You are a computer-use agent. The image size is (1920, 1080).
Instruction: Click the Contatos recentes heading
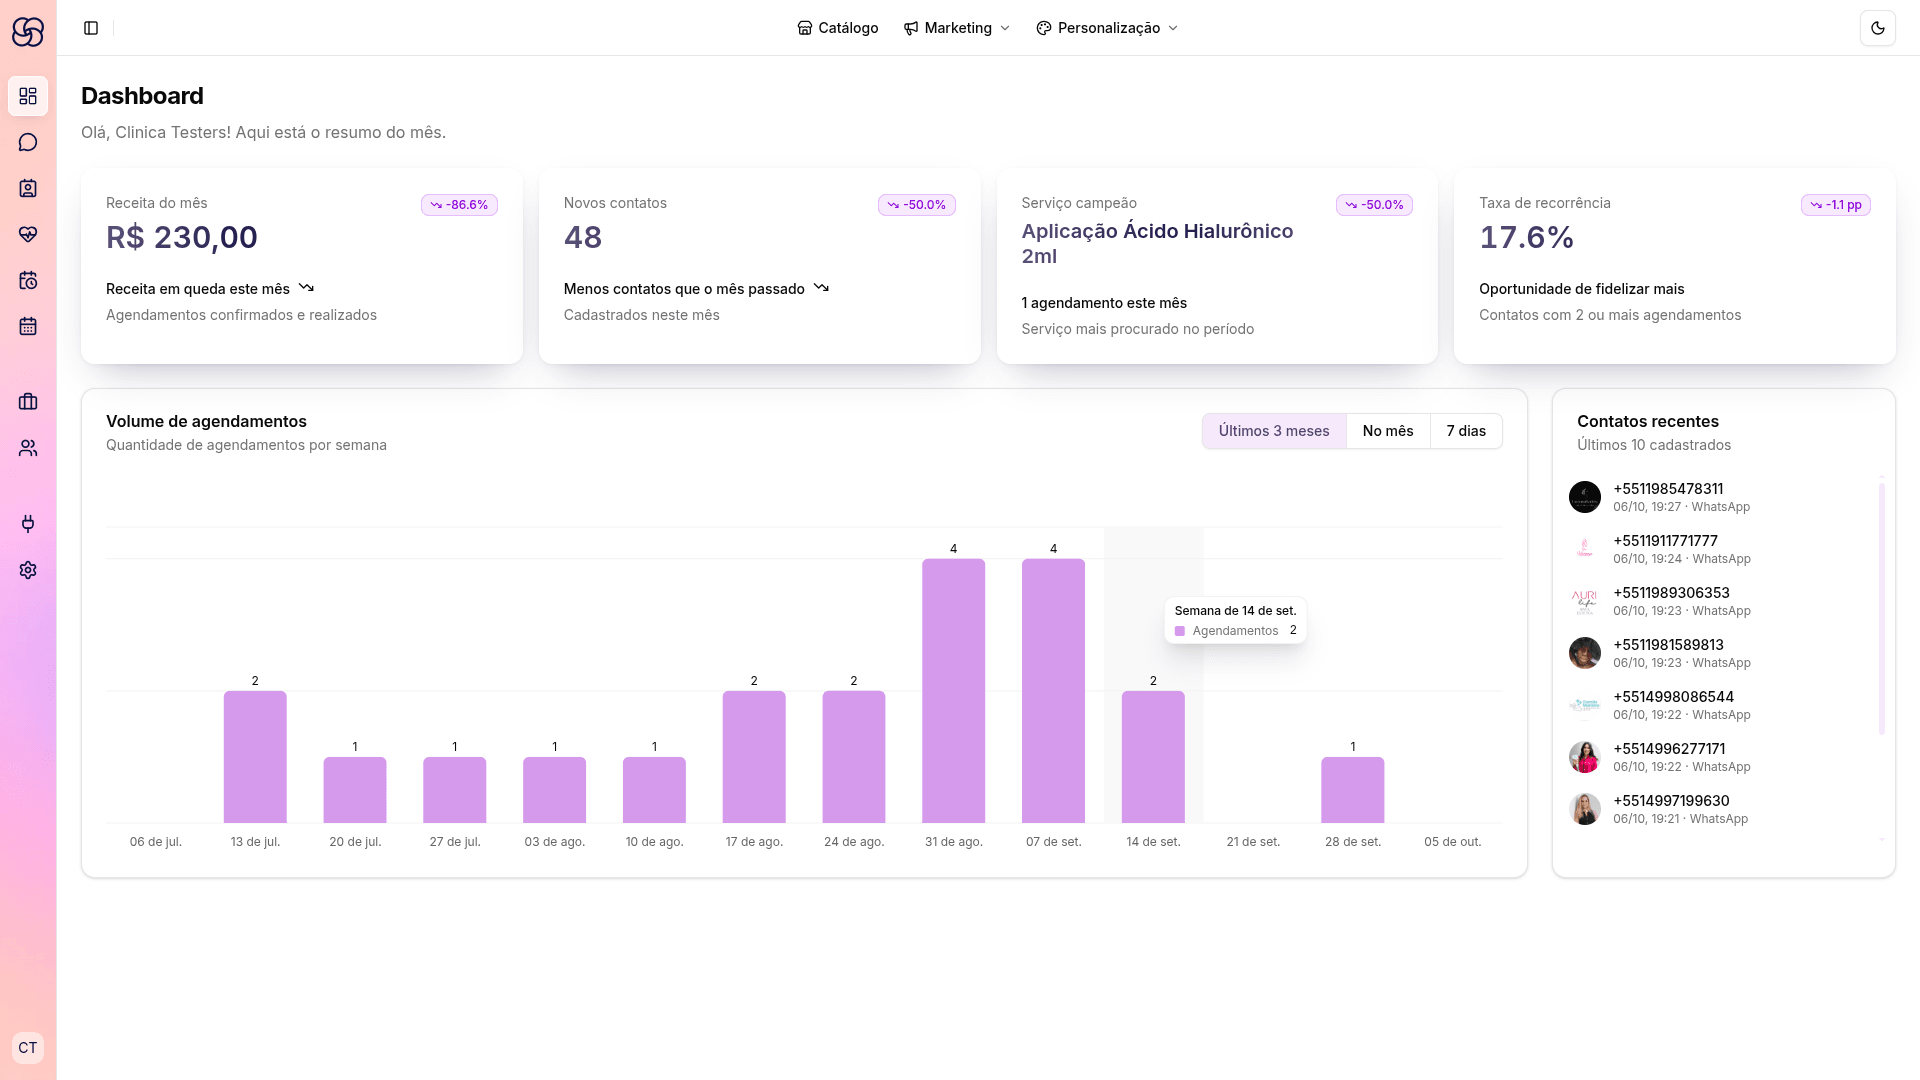(x=1648, y=421)
